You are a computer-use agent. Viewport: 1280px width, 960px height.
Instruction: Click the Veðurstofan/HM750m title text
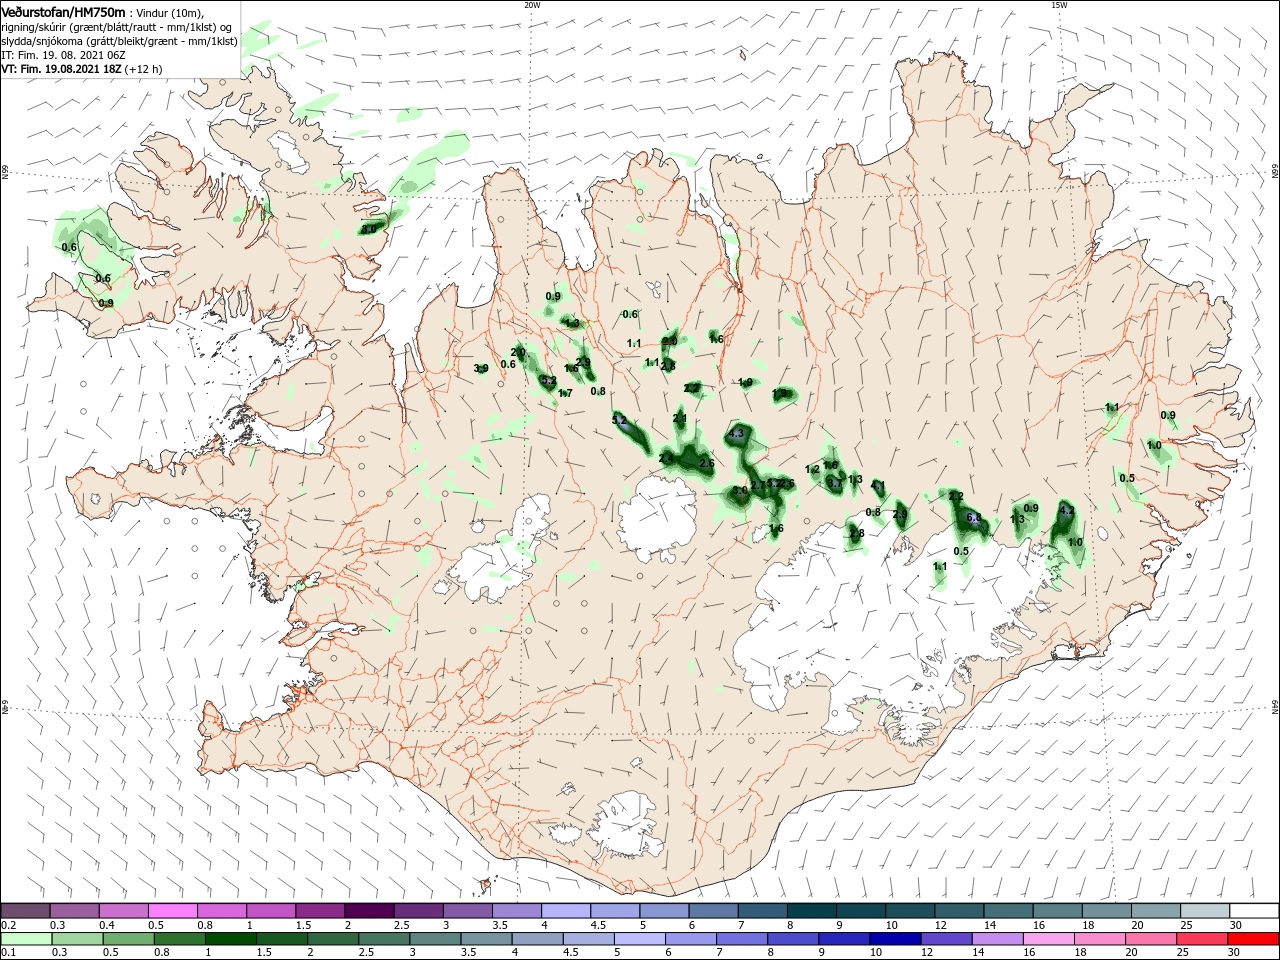point(63,11)
